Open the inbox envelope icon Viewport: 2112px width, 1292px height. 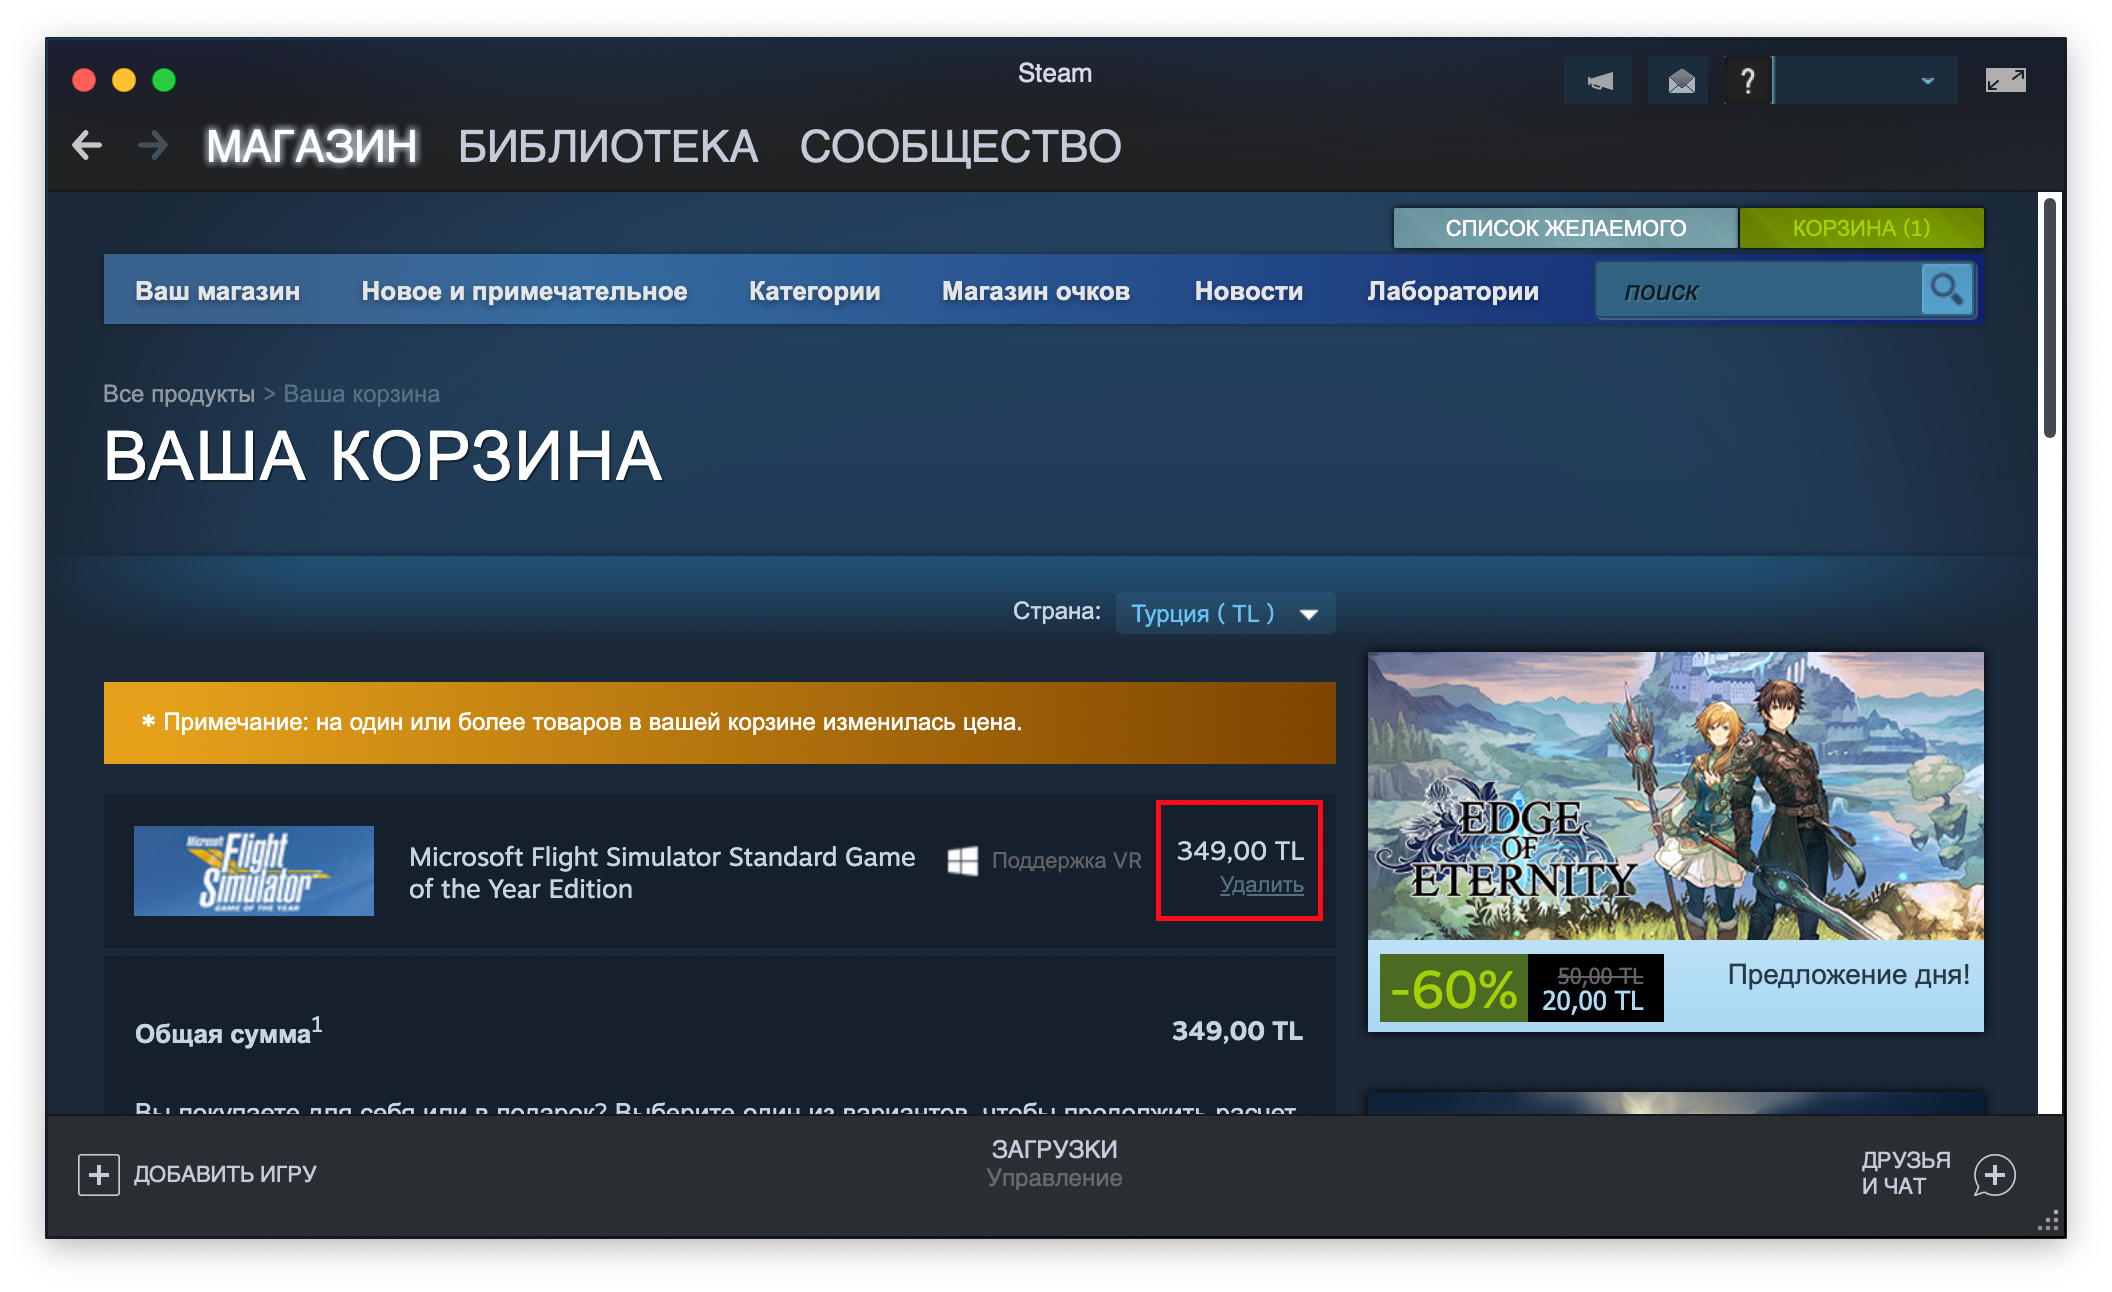1681,81
